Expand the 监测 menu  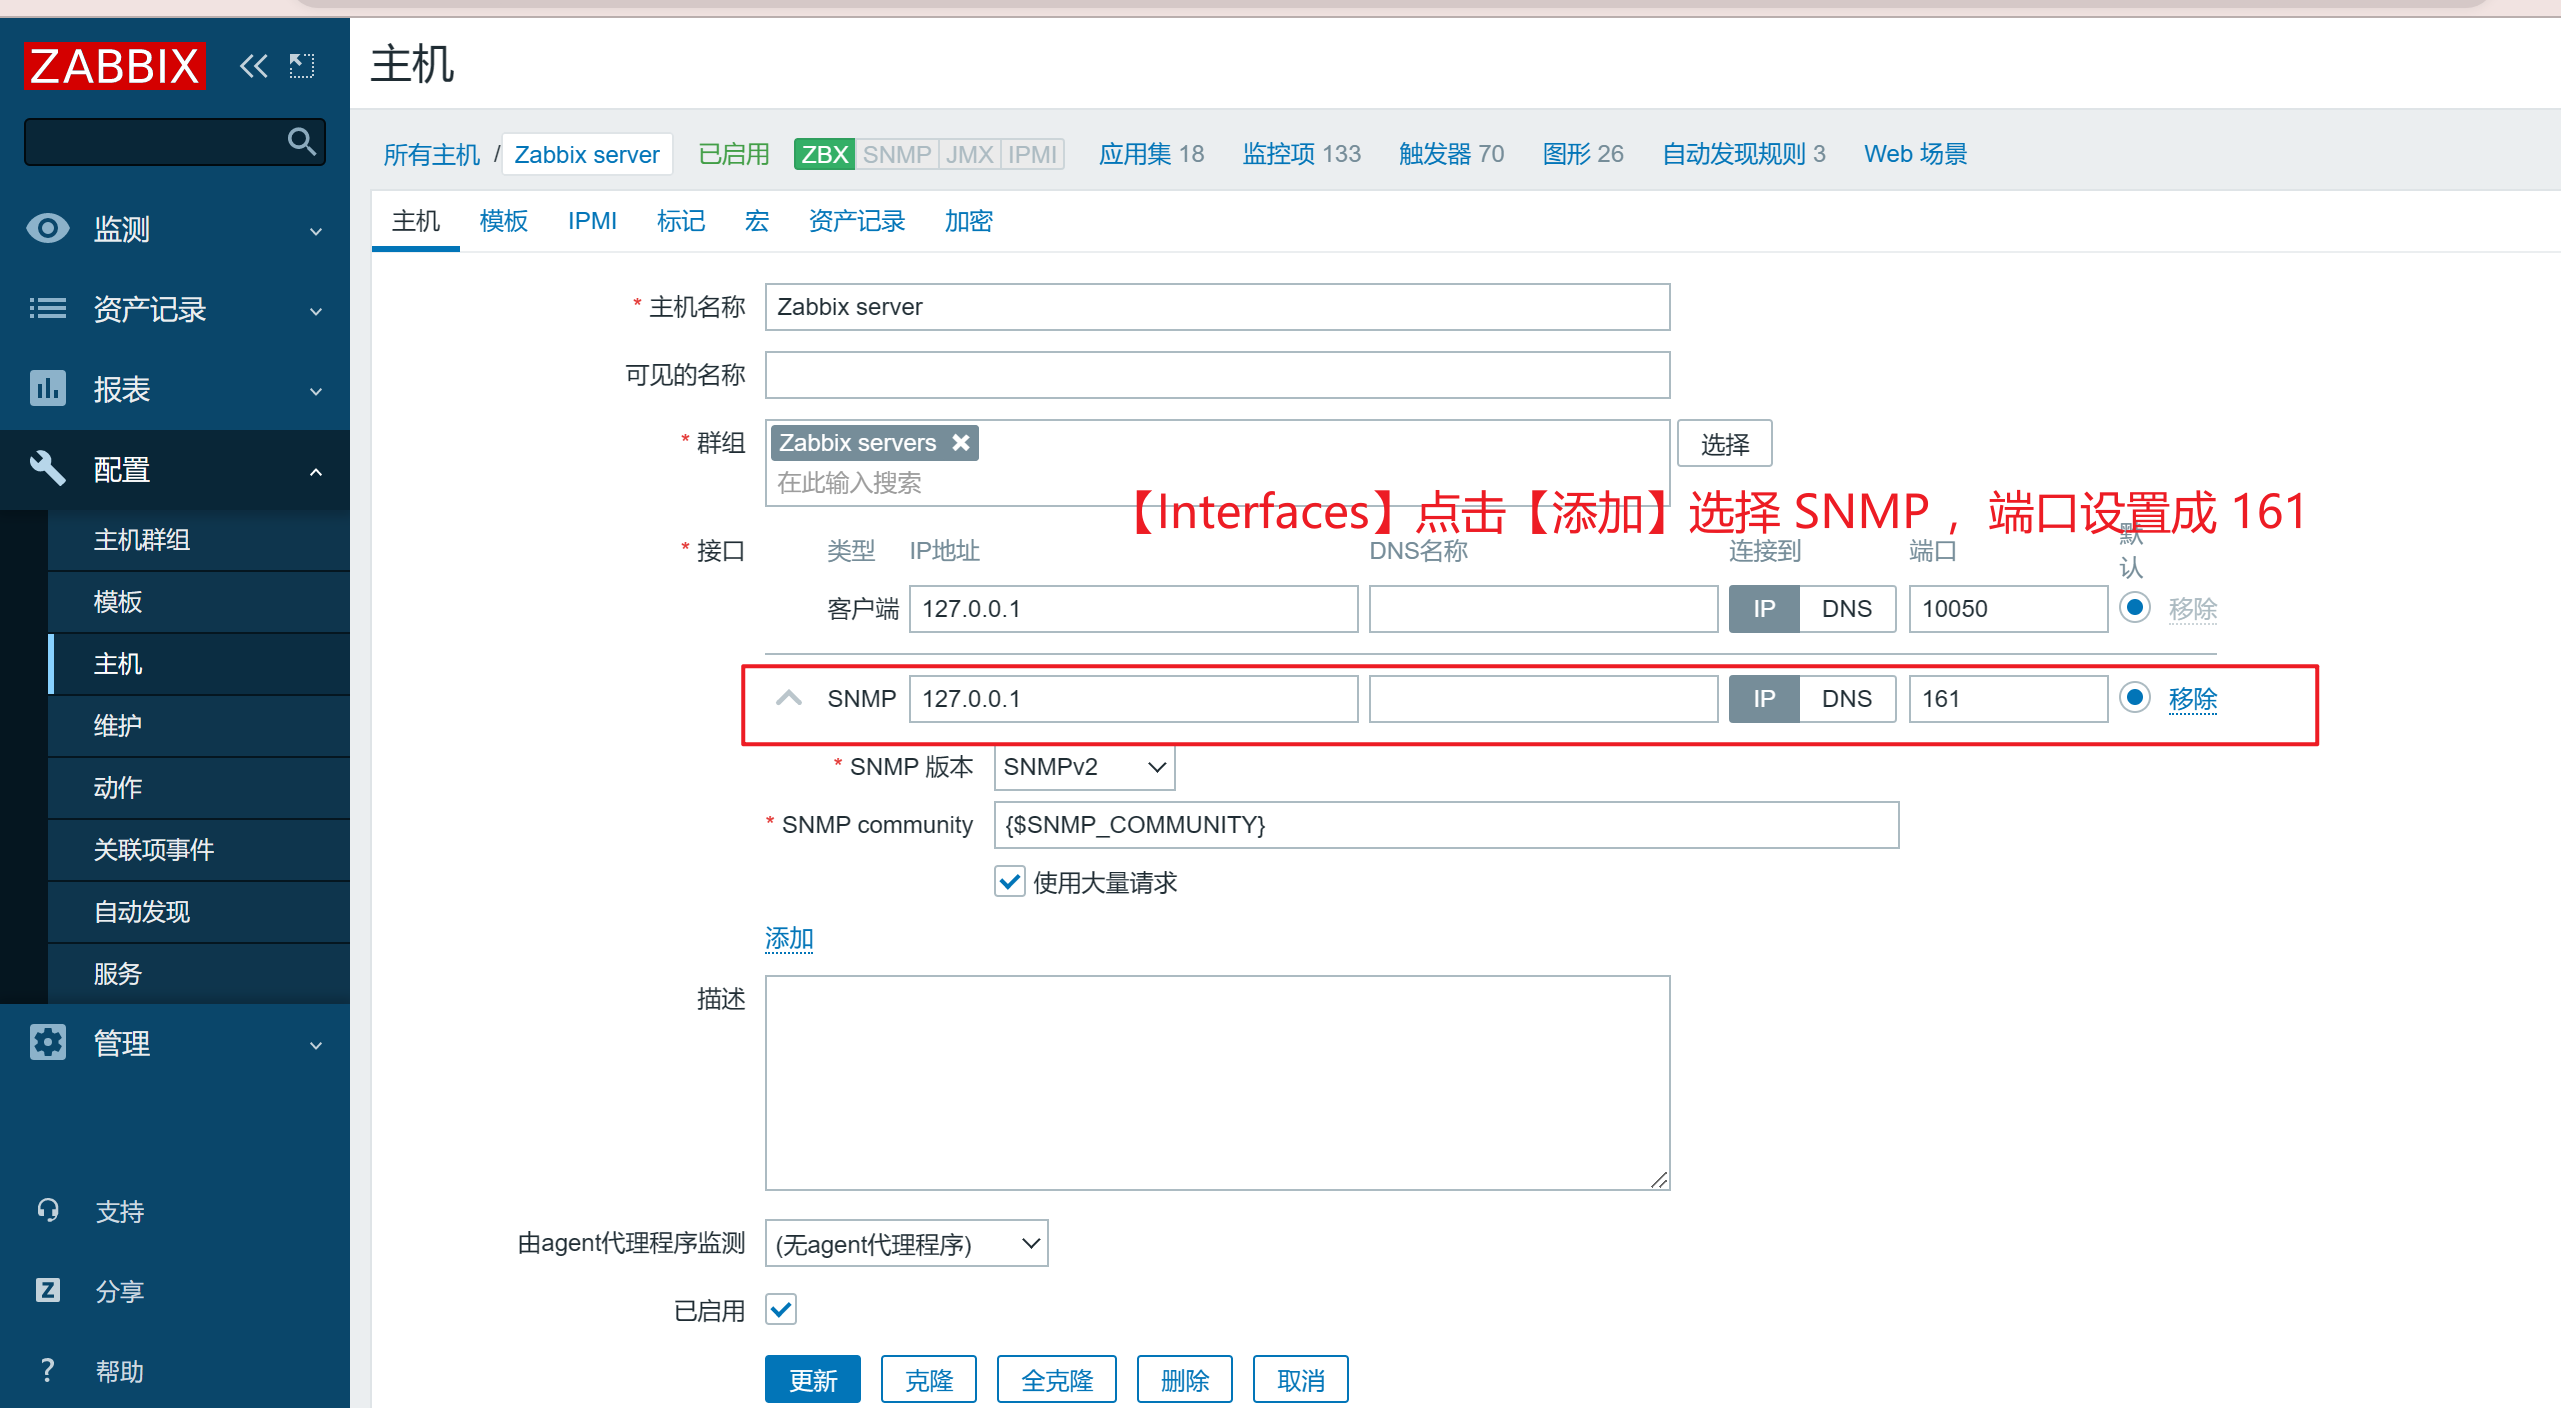[316, 231]
